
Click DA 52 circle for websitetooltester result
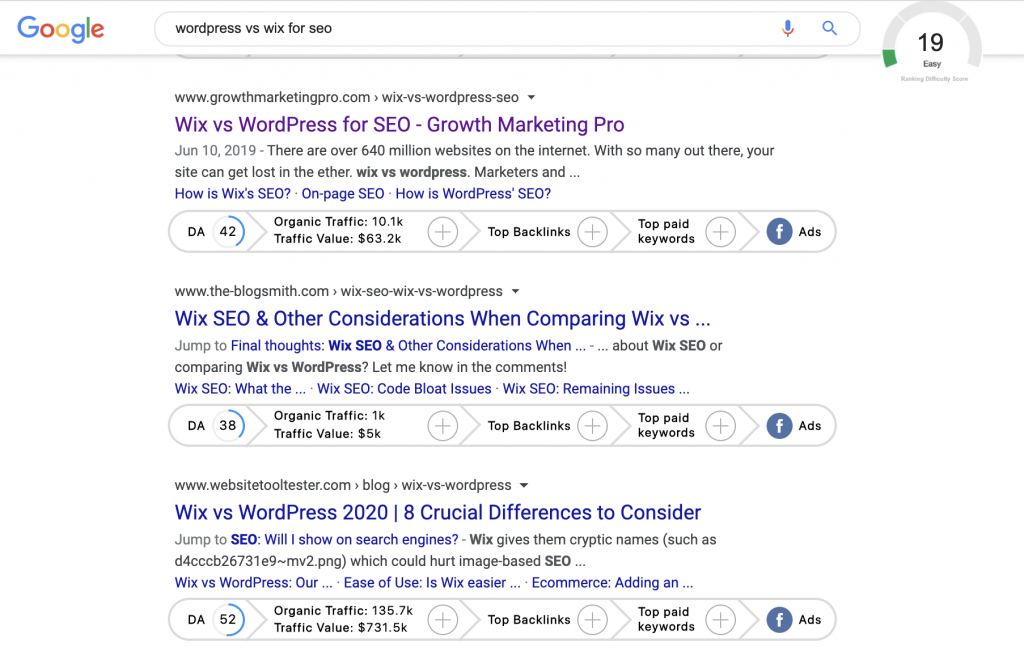(x=228, y=620)
